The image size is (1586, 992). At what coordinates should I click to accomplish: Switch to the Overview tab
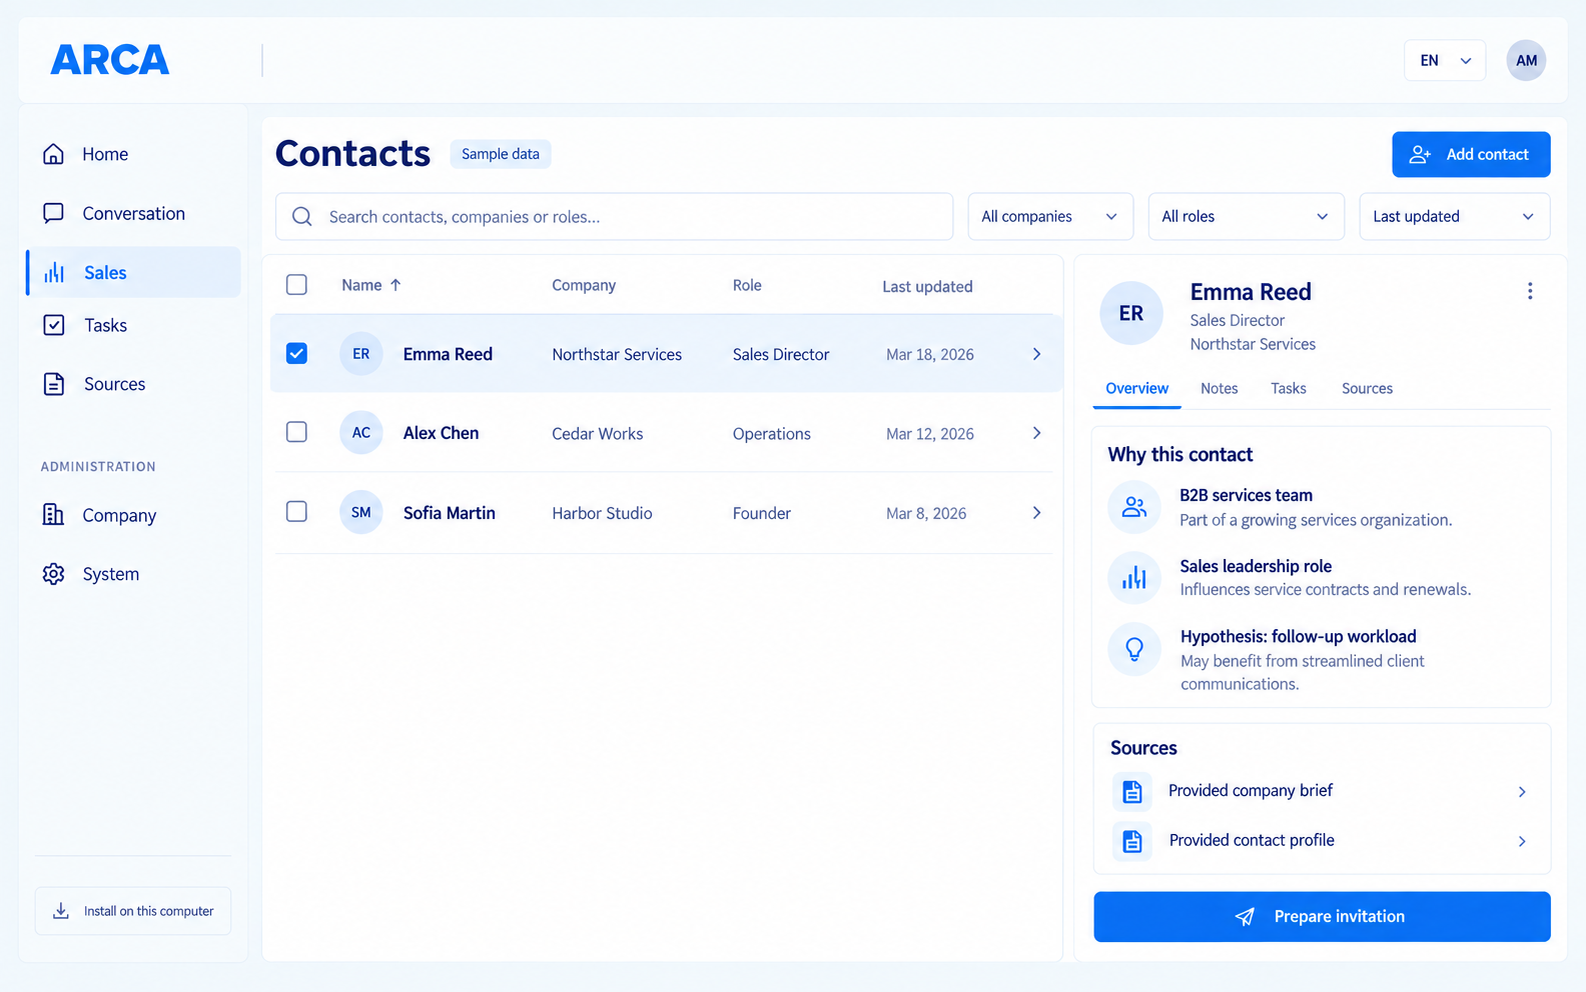coord(1137,388)
